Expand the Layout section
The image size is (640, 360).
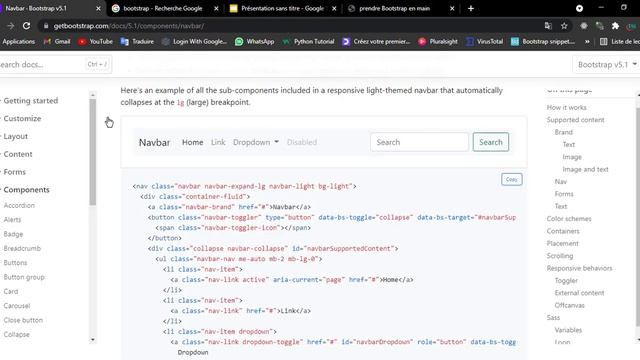[16, 136]
